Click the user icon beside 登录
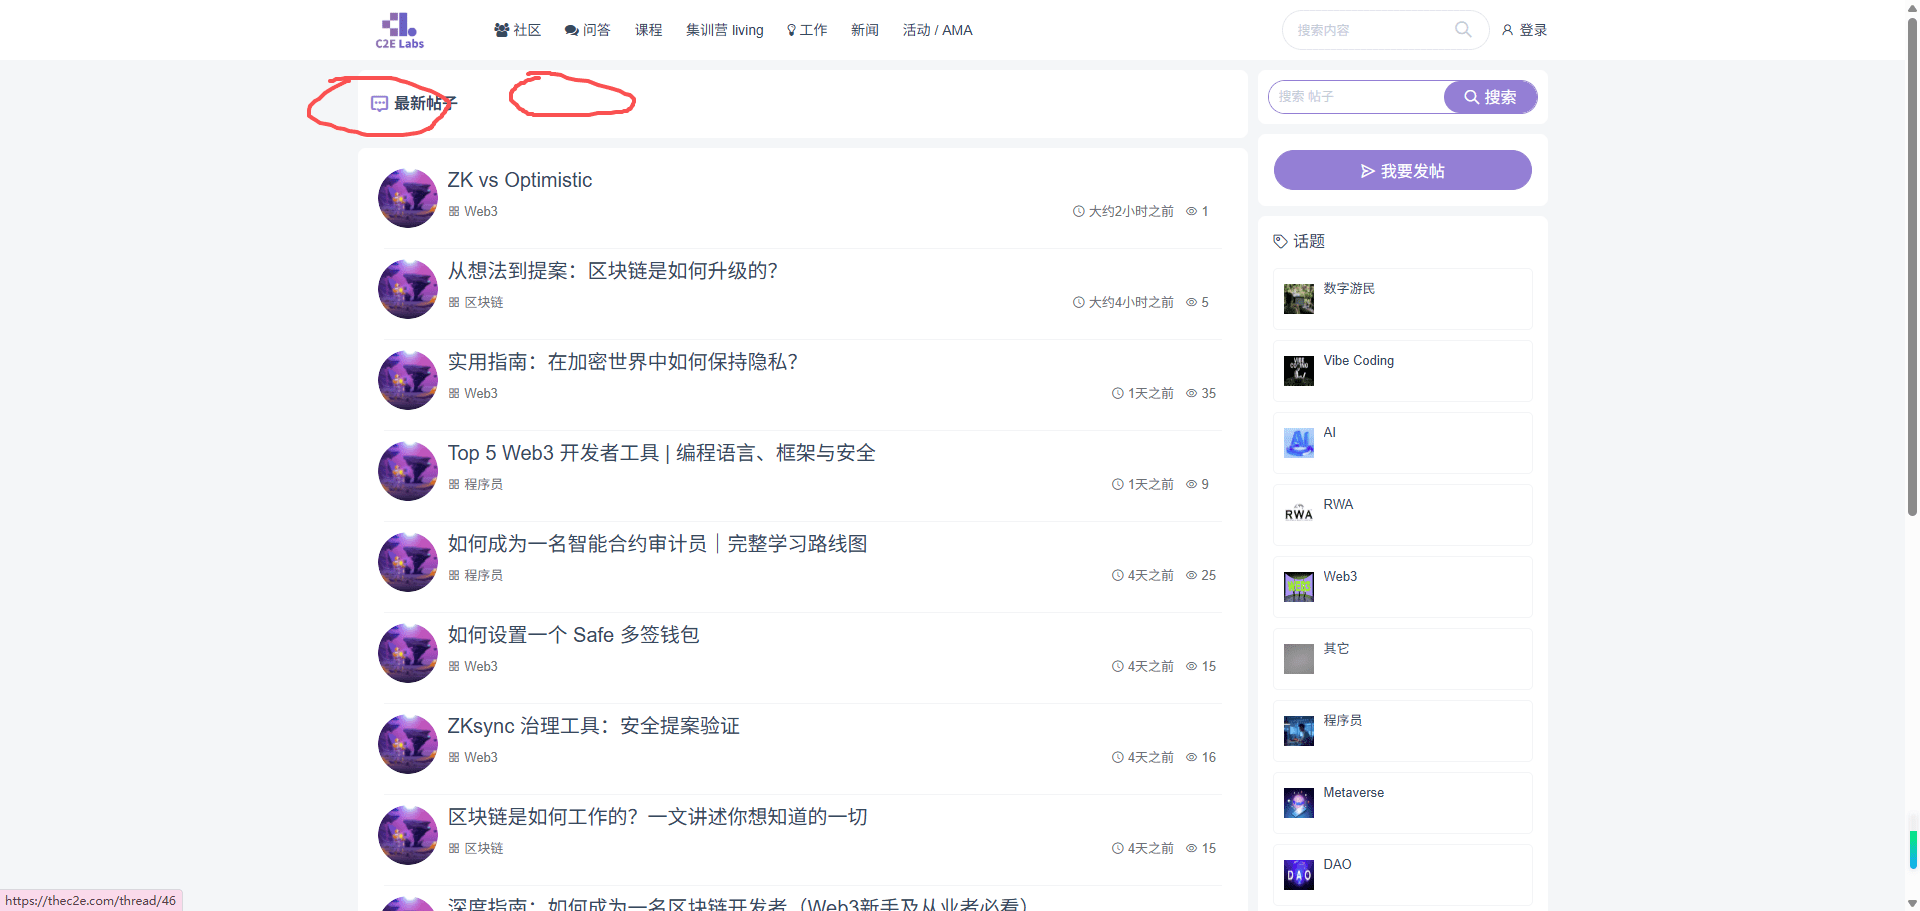 [x=1507, y=31]
